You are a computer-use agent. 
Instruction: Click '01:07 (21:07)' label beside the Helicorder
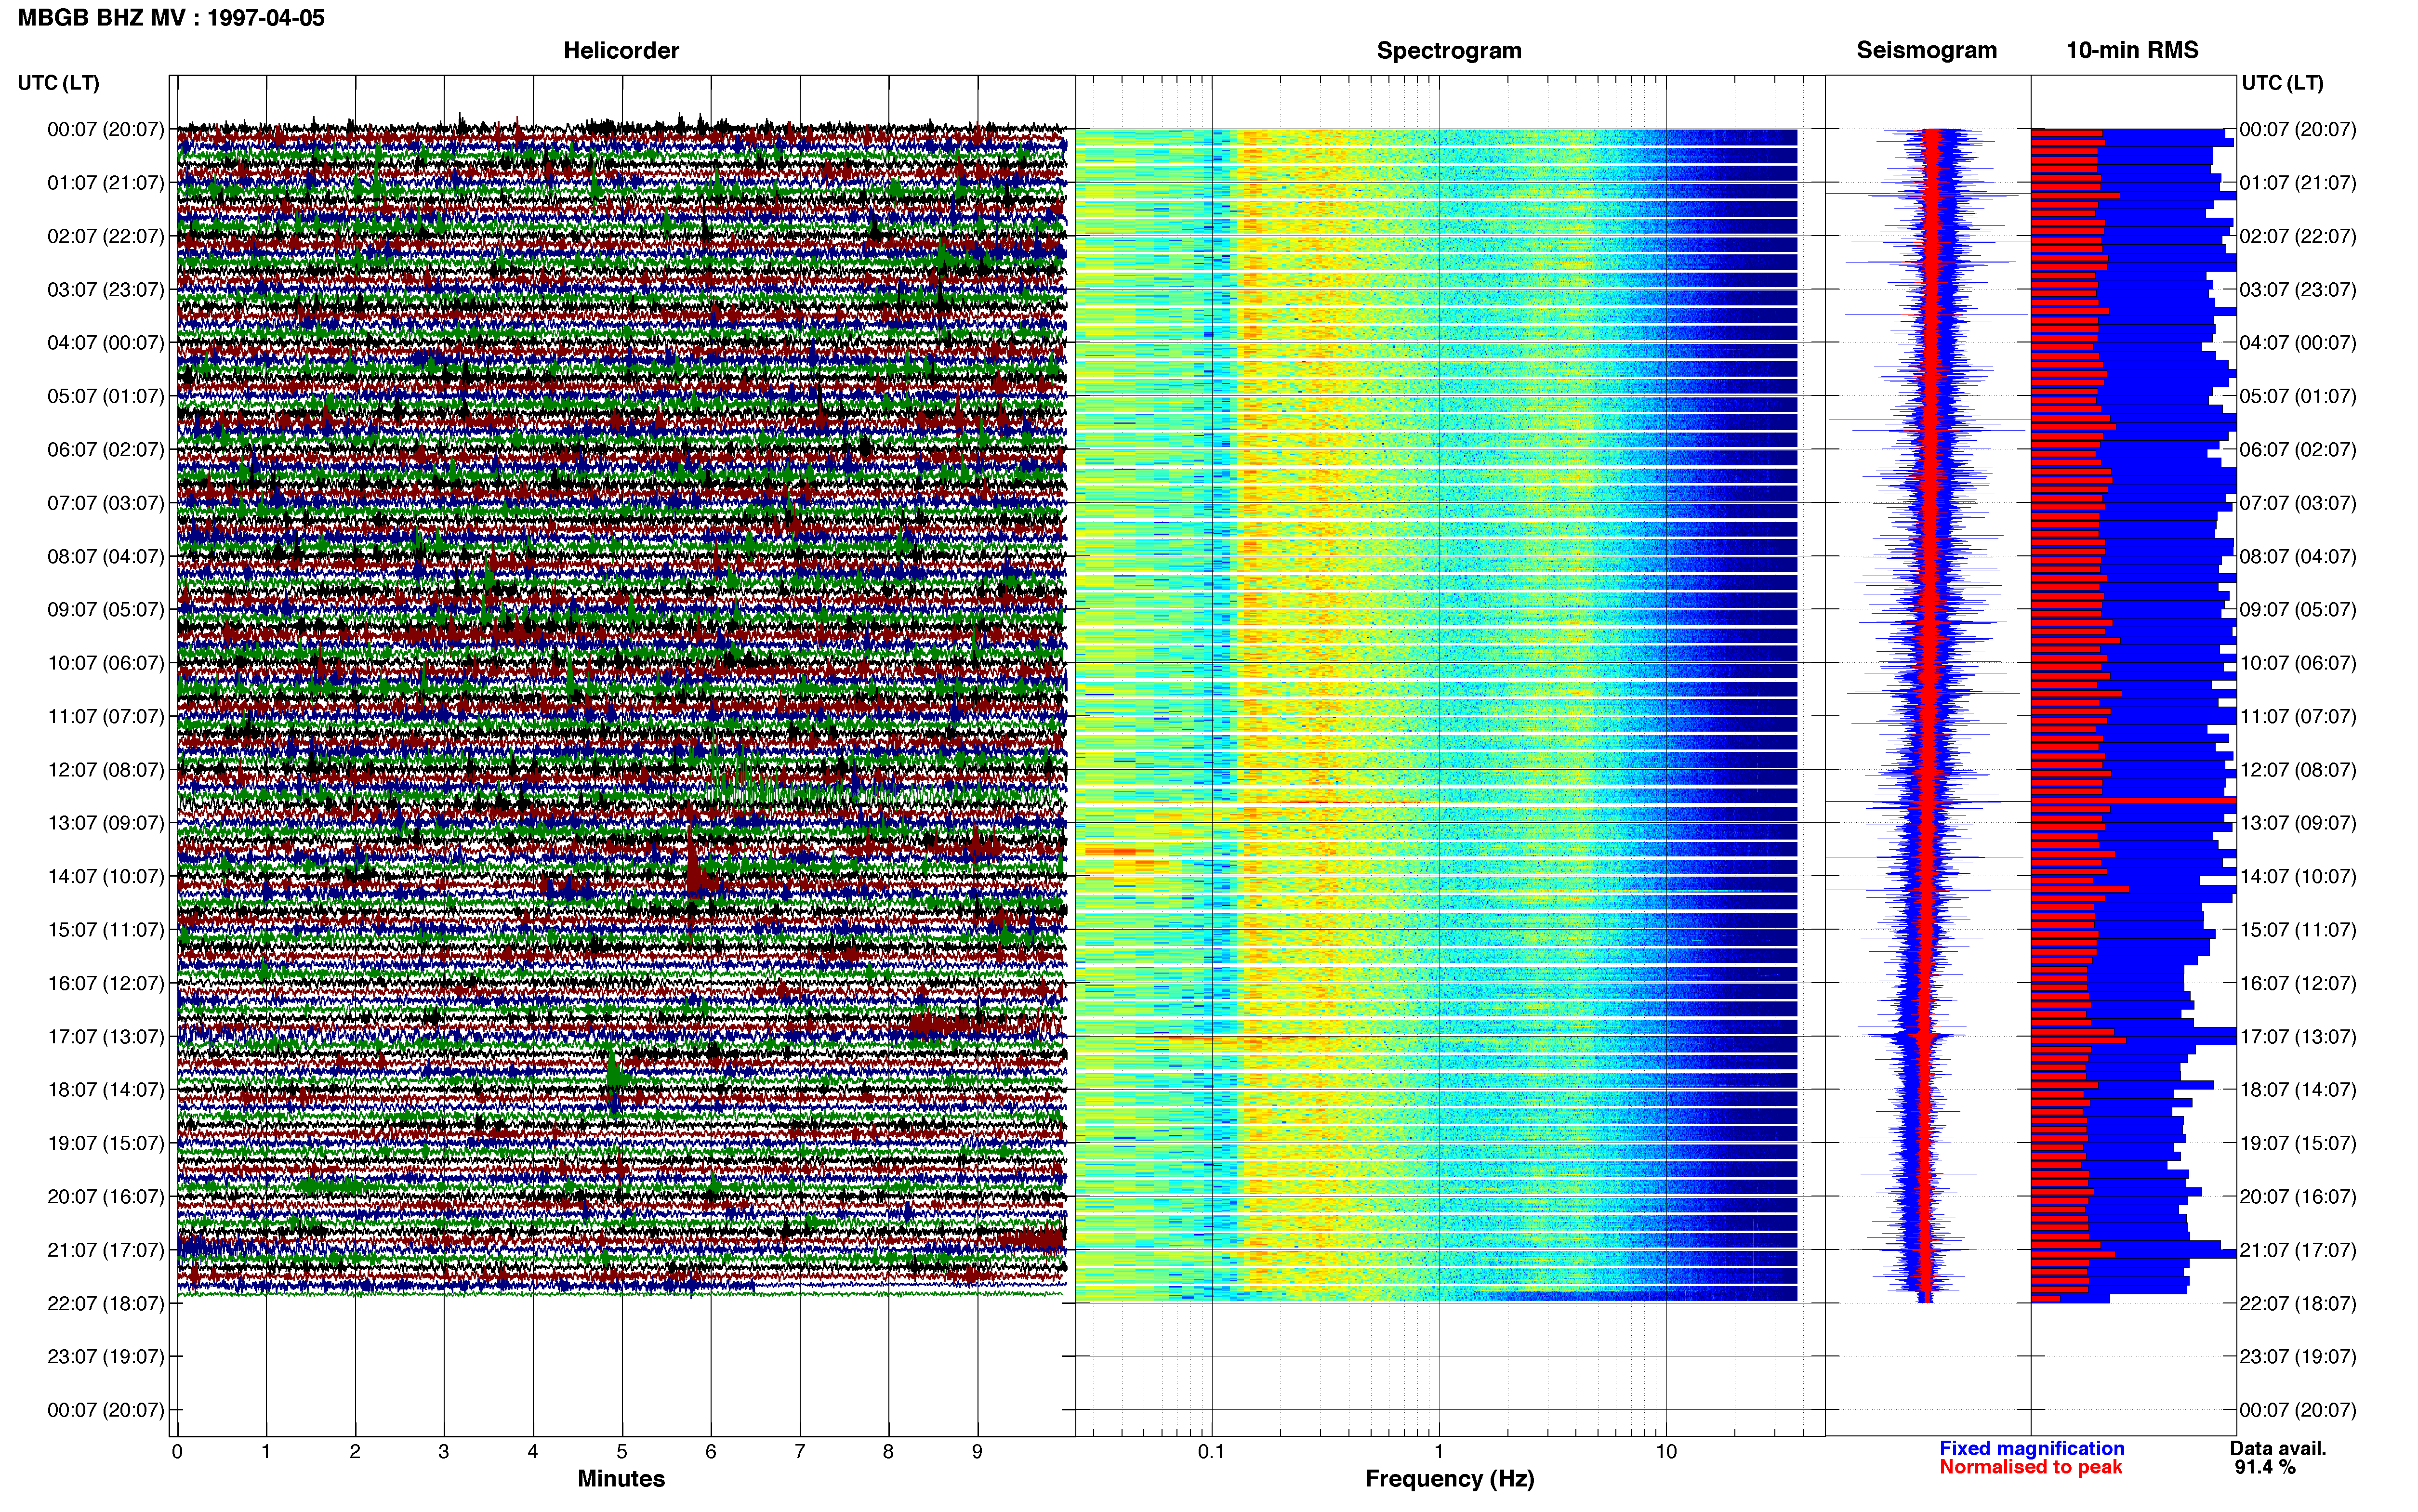[106, 183]
